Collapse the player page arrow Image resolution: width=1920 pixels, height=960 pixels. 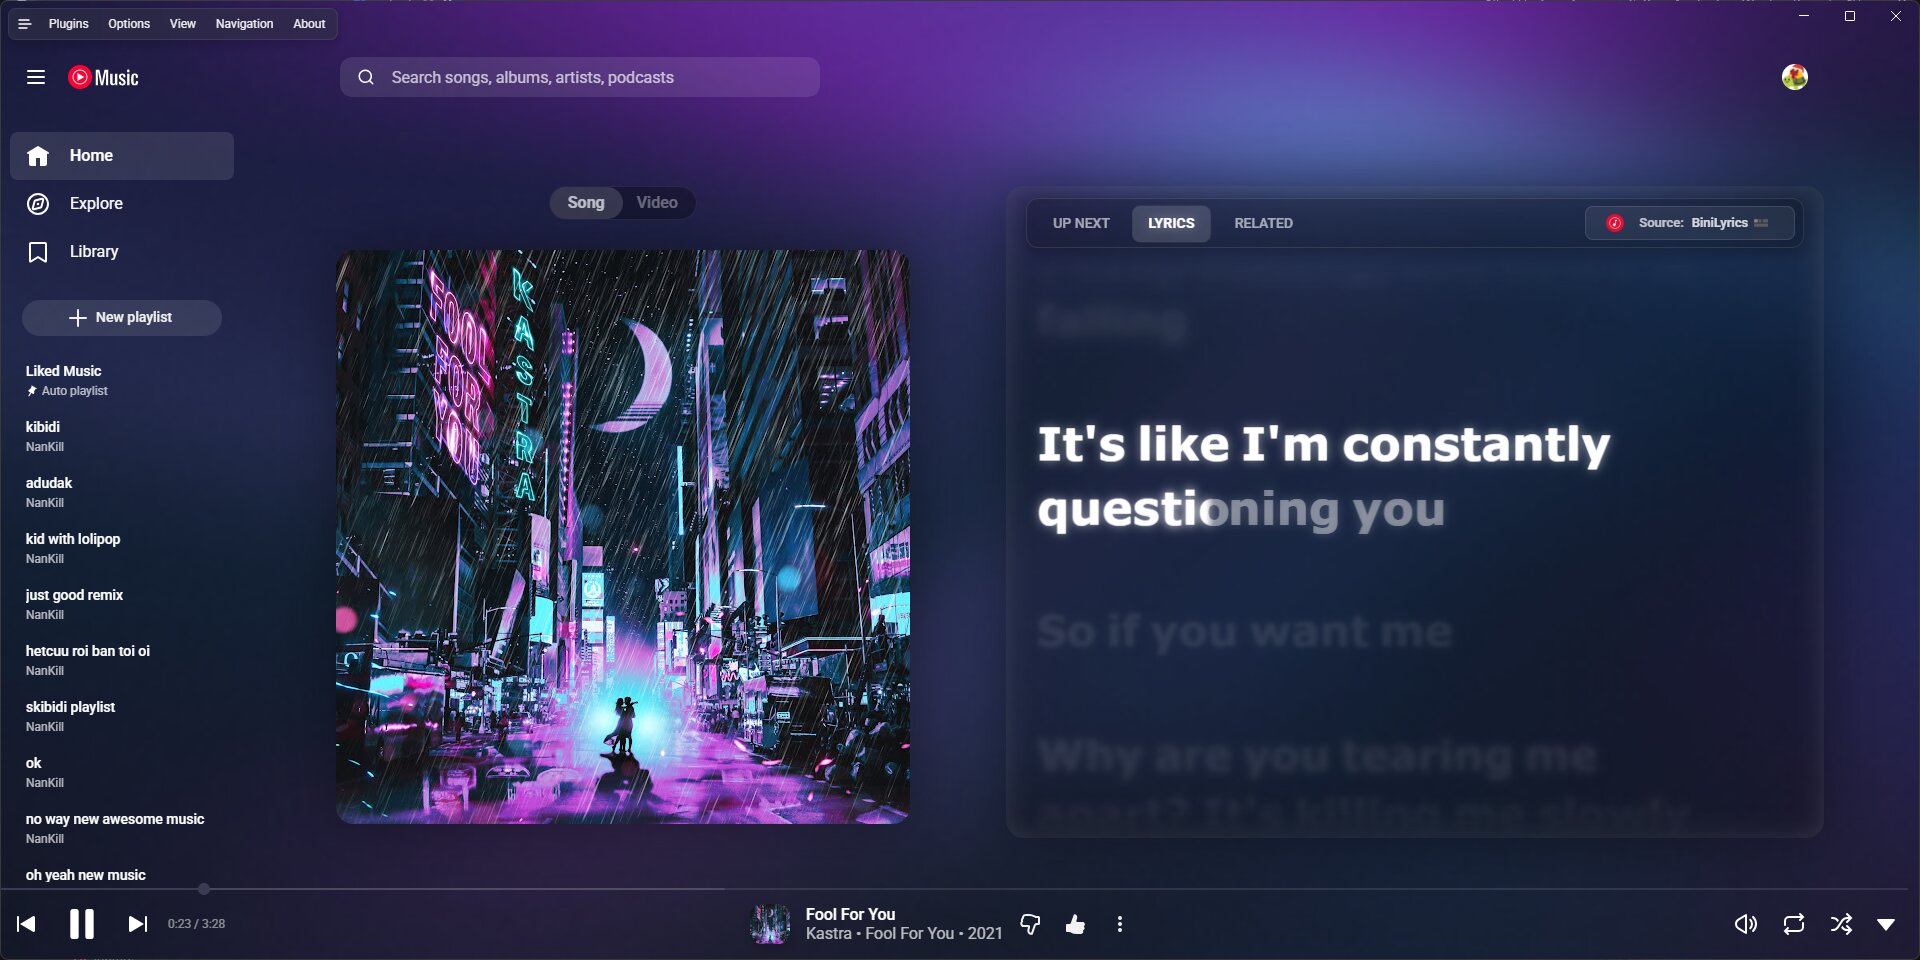click(1886, 924)
